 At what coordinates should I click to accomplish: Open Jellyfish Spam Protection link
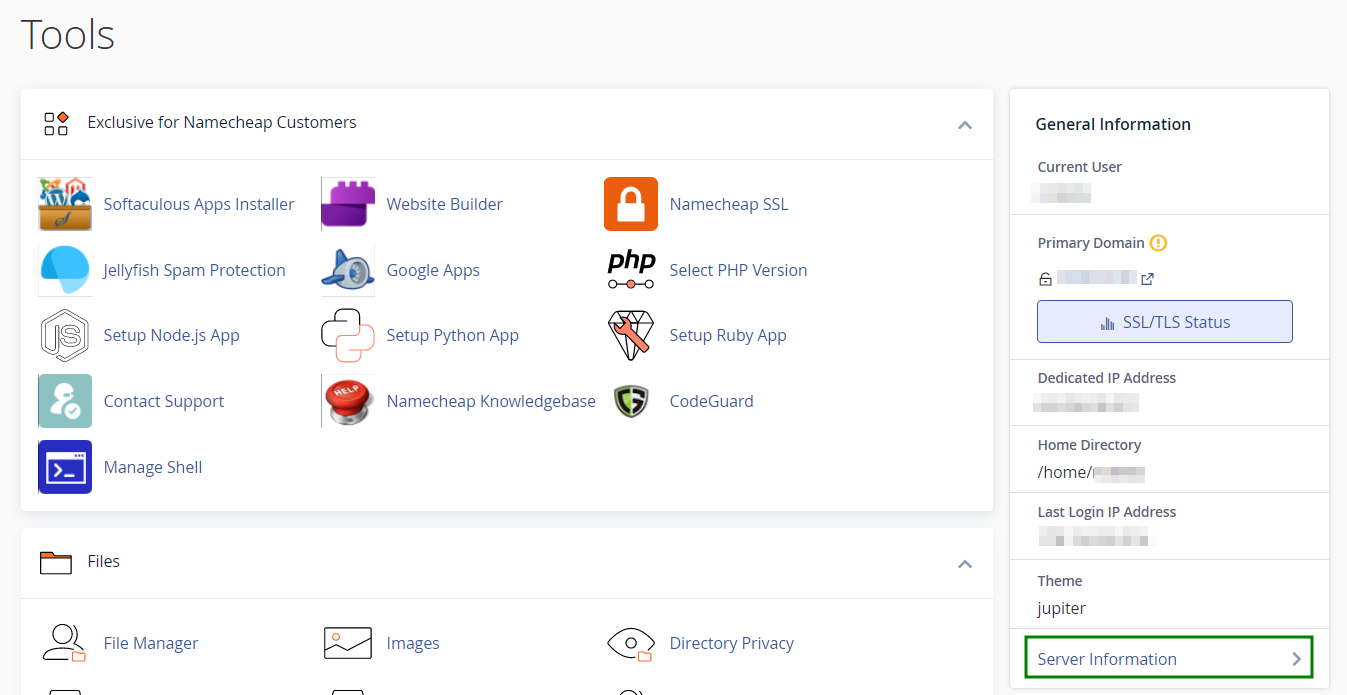point(195,270)
